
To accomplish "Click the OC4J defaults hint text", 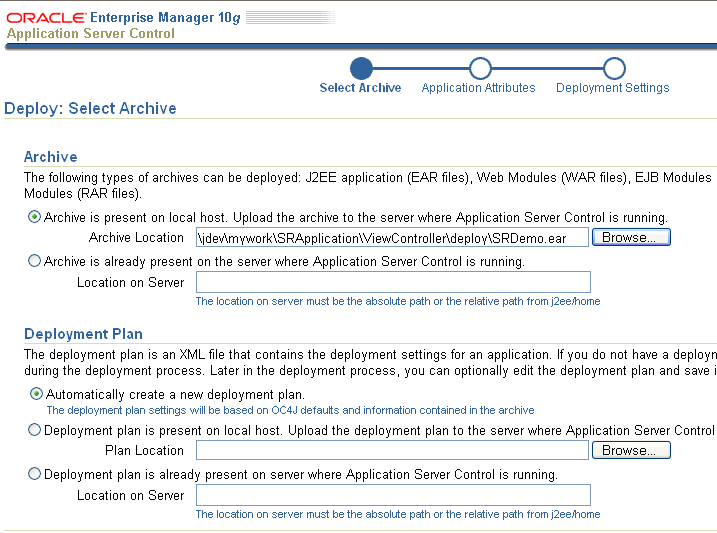I will pyautogui.click(x=290, y=410).
